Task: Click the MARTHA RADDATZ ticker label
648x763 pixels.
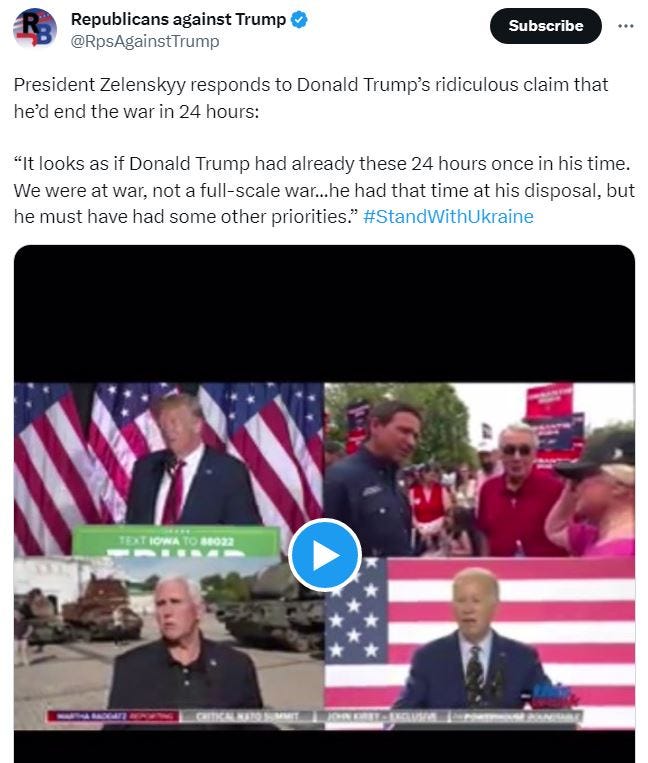Action: (x=114, y=716)
